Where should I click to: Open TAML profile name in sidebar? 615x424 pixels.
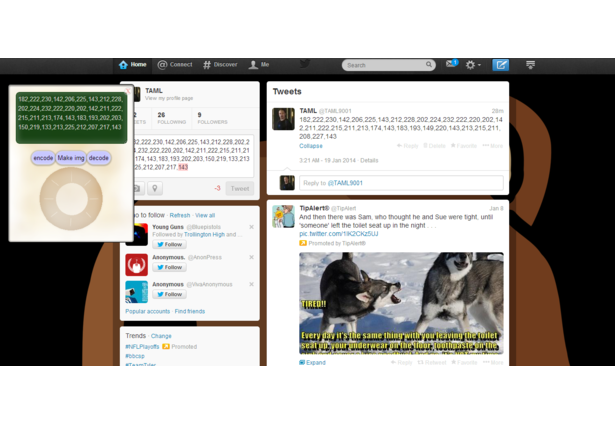[154, 91]
